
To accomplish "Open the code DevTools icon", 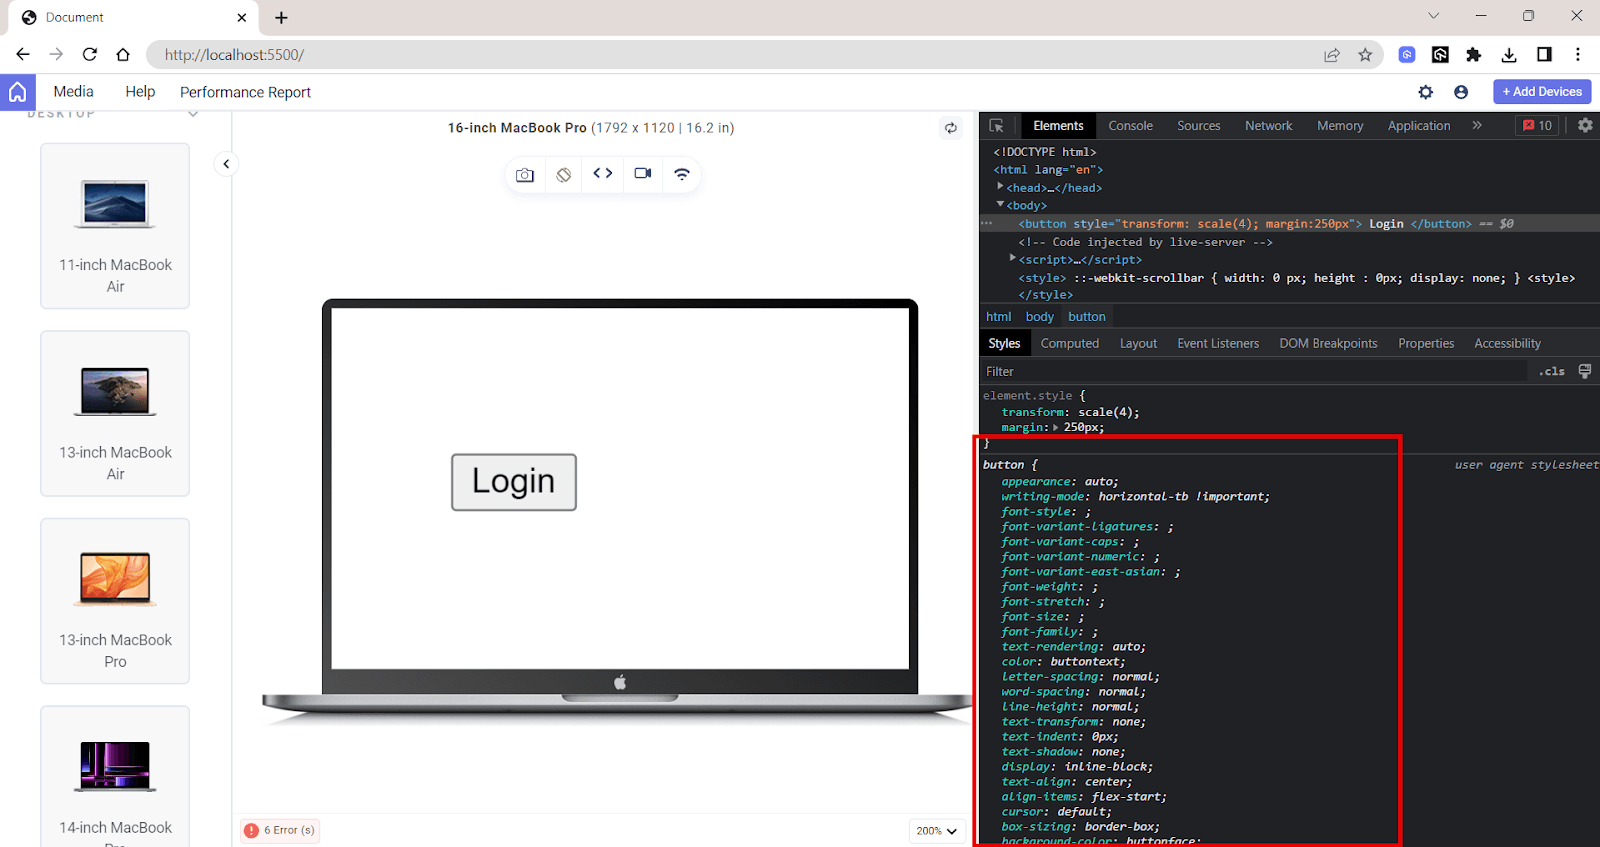I will click(603, 173).
